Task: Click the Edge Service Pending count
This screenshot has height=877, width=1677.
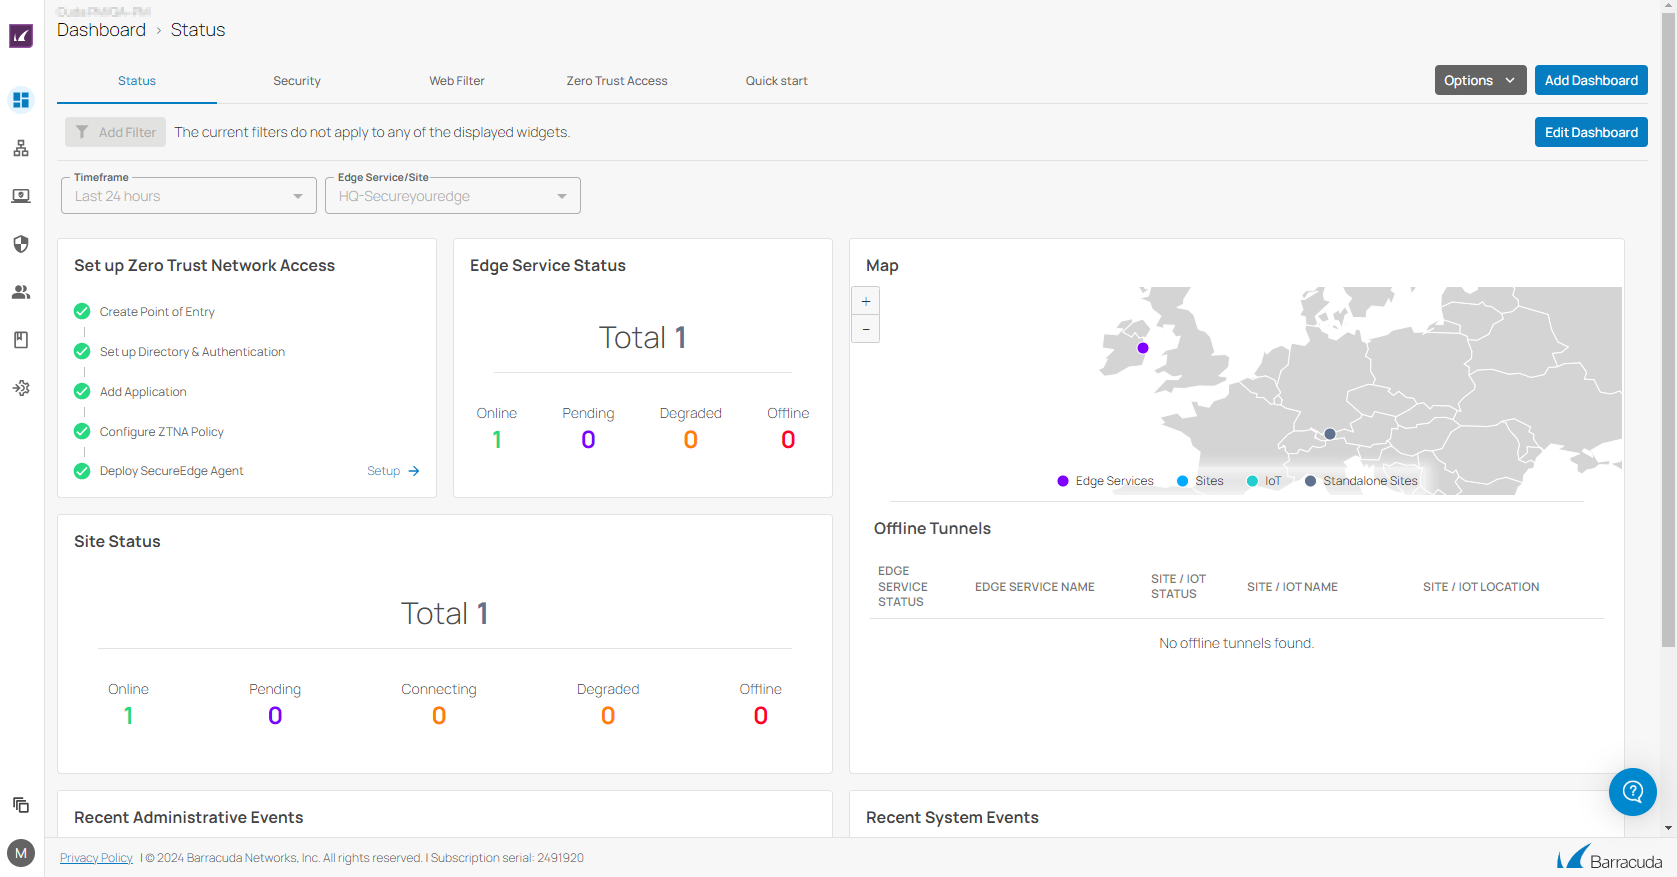Action: click(x=588, y=440)
